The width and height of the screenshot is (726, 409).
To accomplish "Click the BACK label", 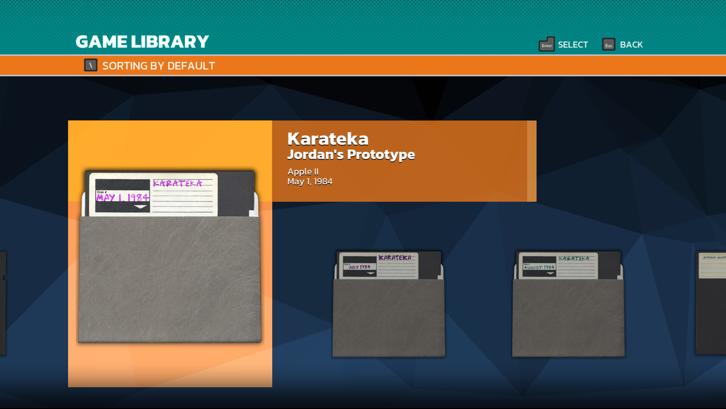I will [631, 44].
